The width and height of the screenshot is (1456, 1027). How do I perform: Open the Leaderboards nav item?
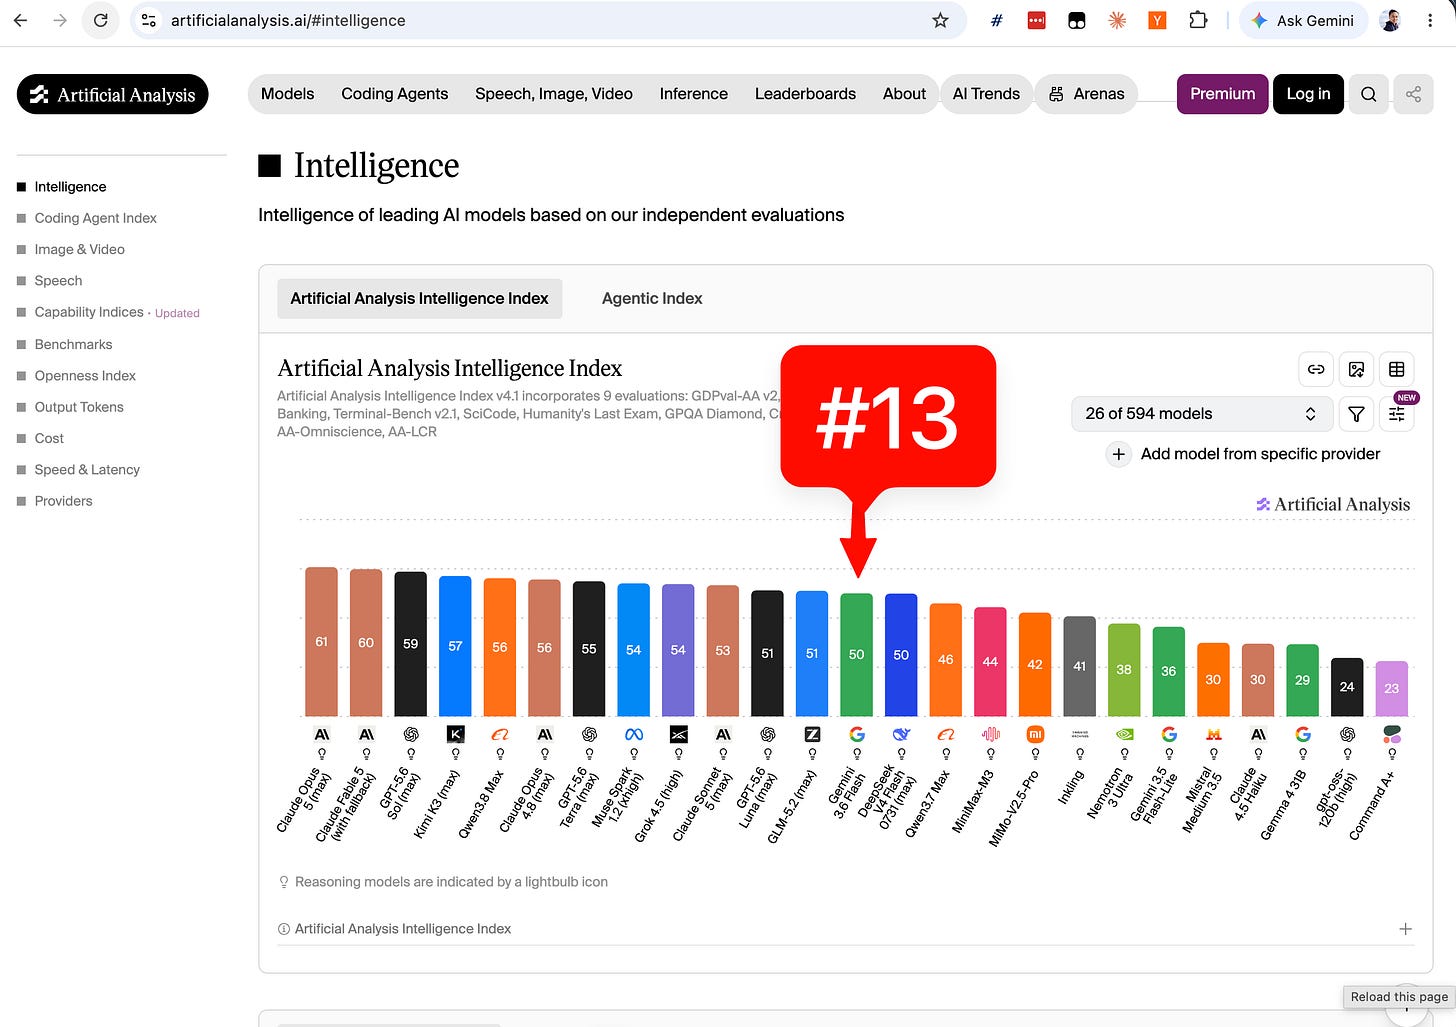click(805, 94)
